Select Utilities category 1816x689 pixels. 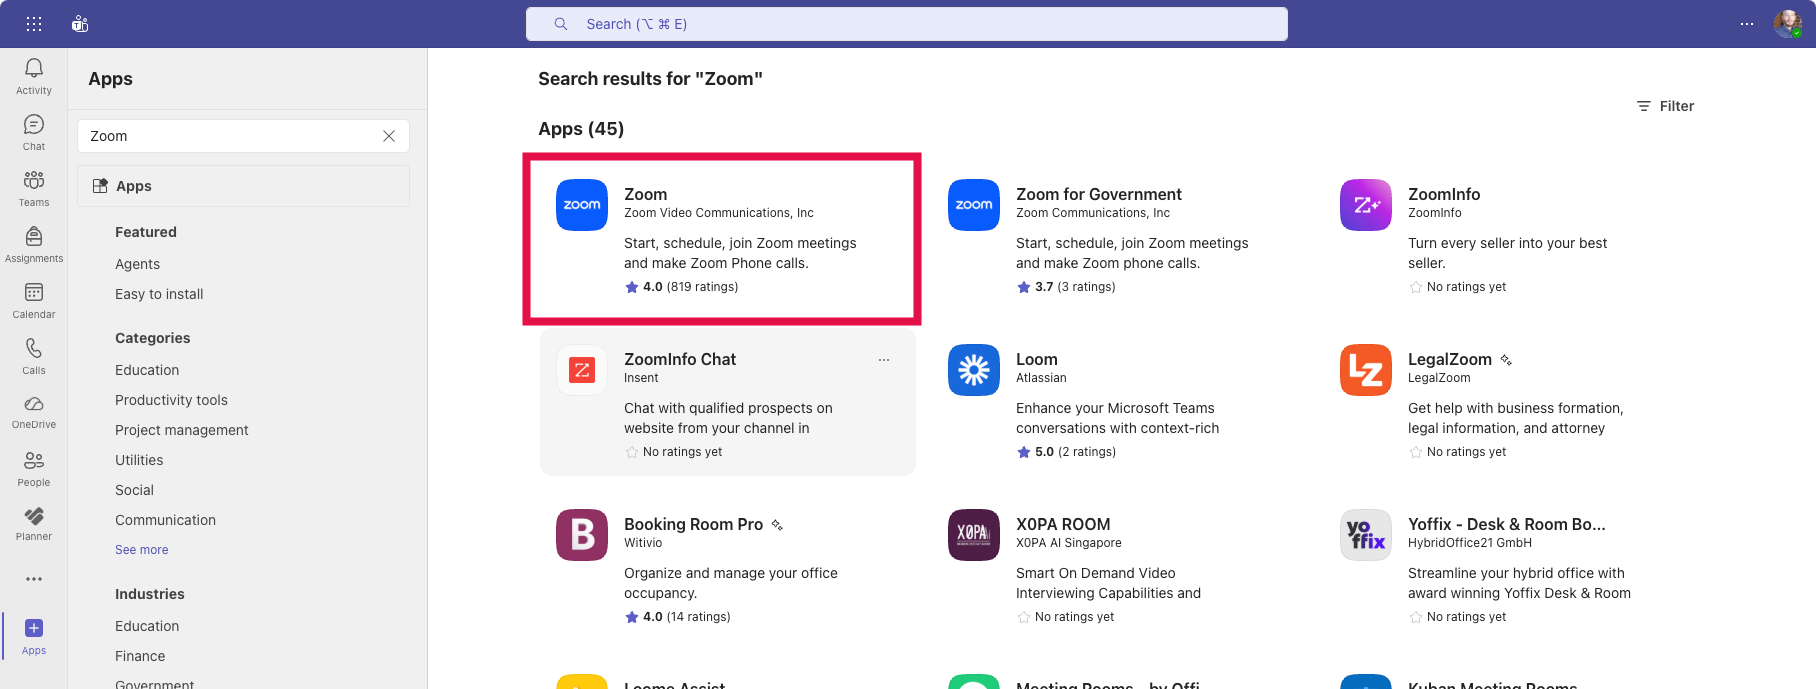coord(139,460)
